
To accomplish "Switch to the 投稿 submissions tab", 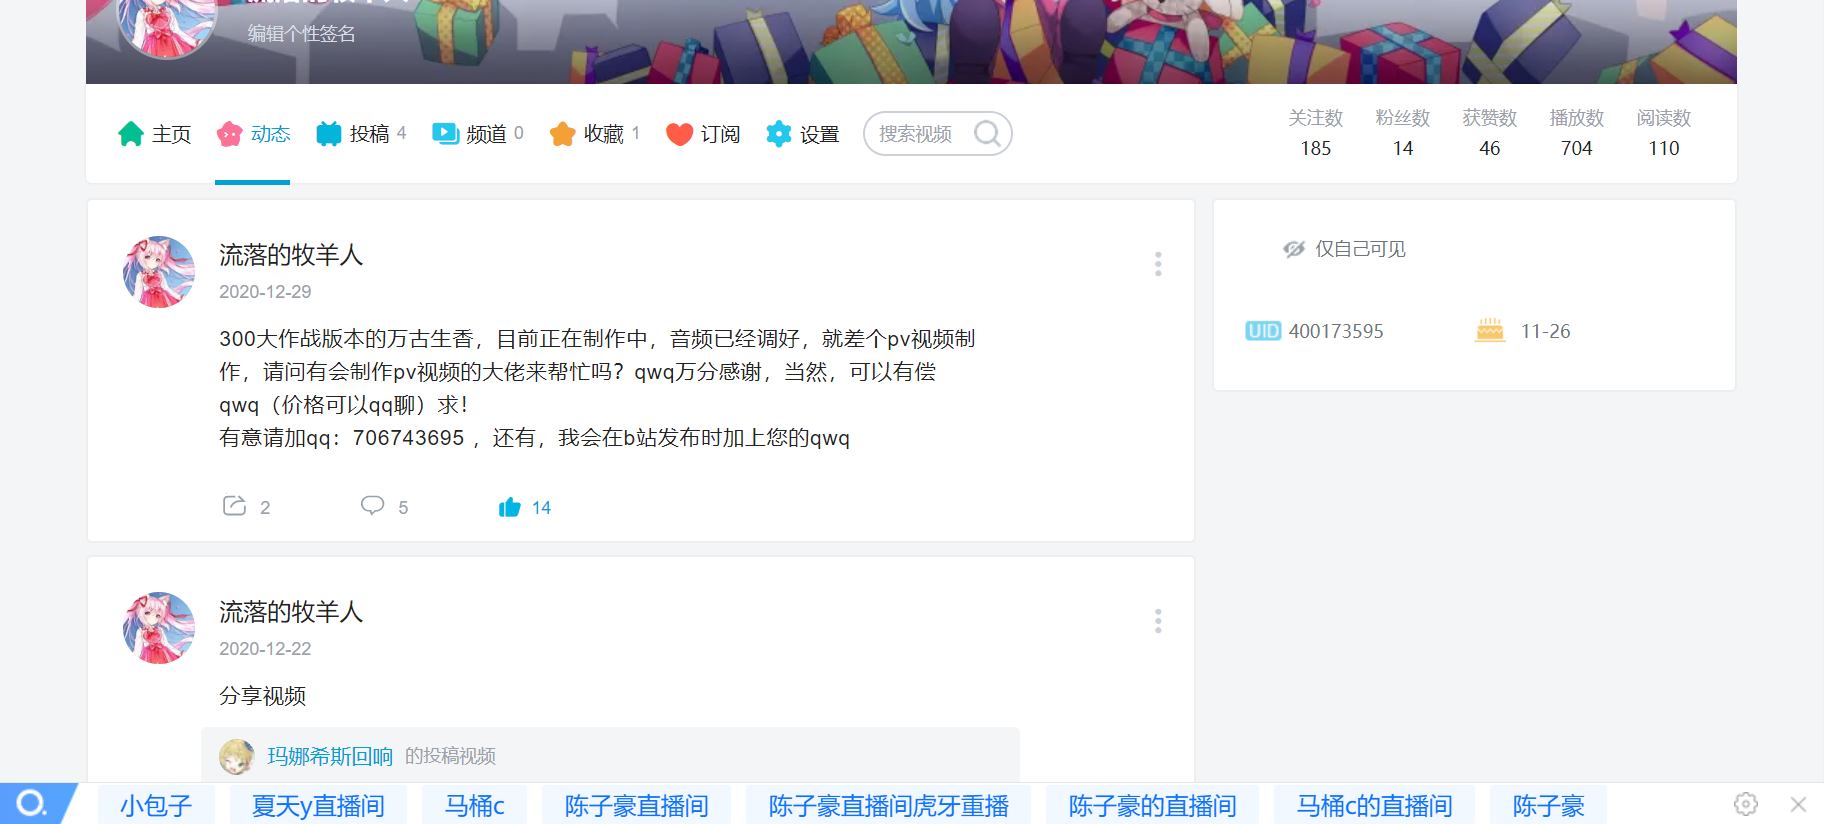I will coord(361,134).
